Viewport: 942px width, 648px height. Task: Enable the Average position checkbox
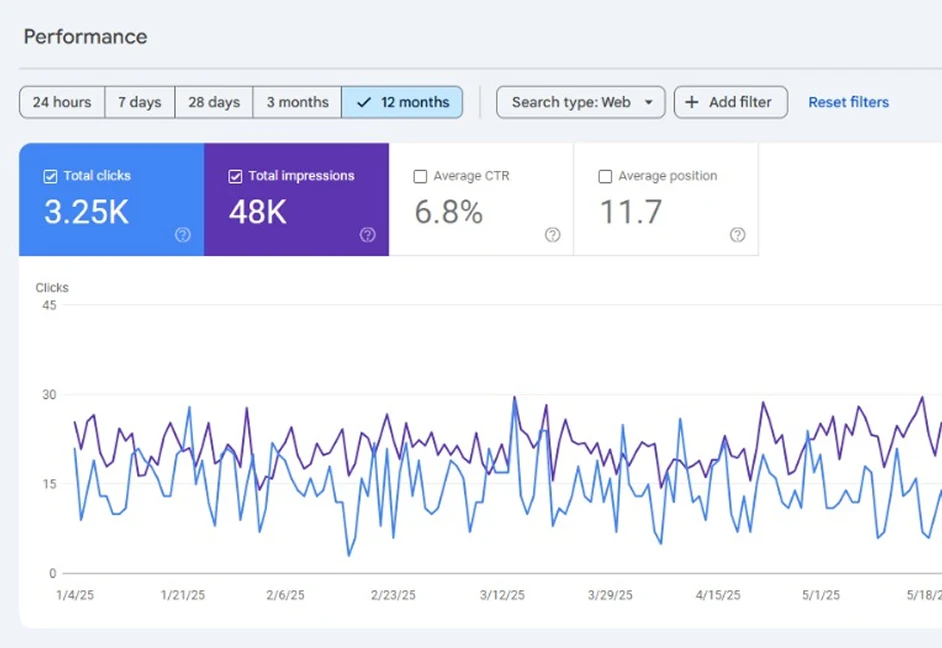click(605, 176)
